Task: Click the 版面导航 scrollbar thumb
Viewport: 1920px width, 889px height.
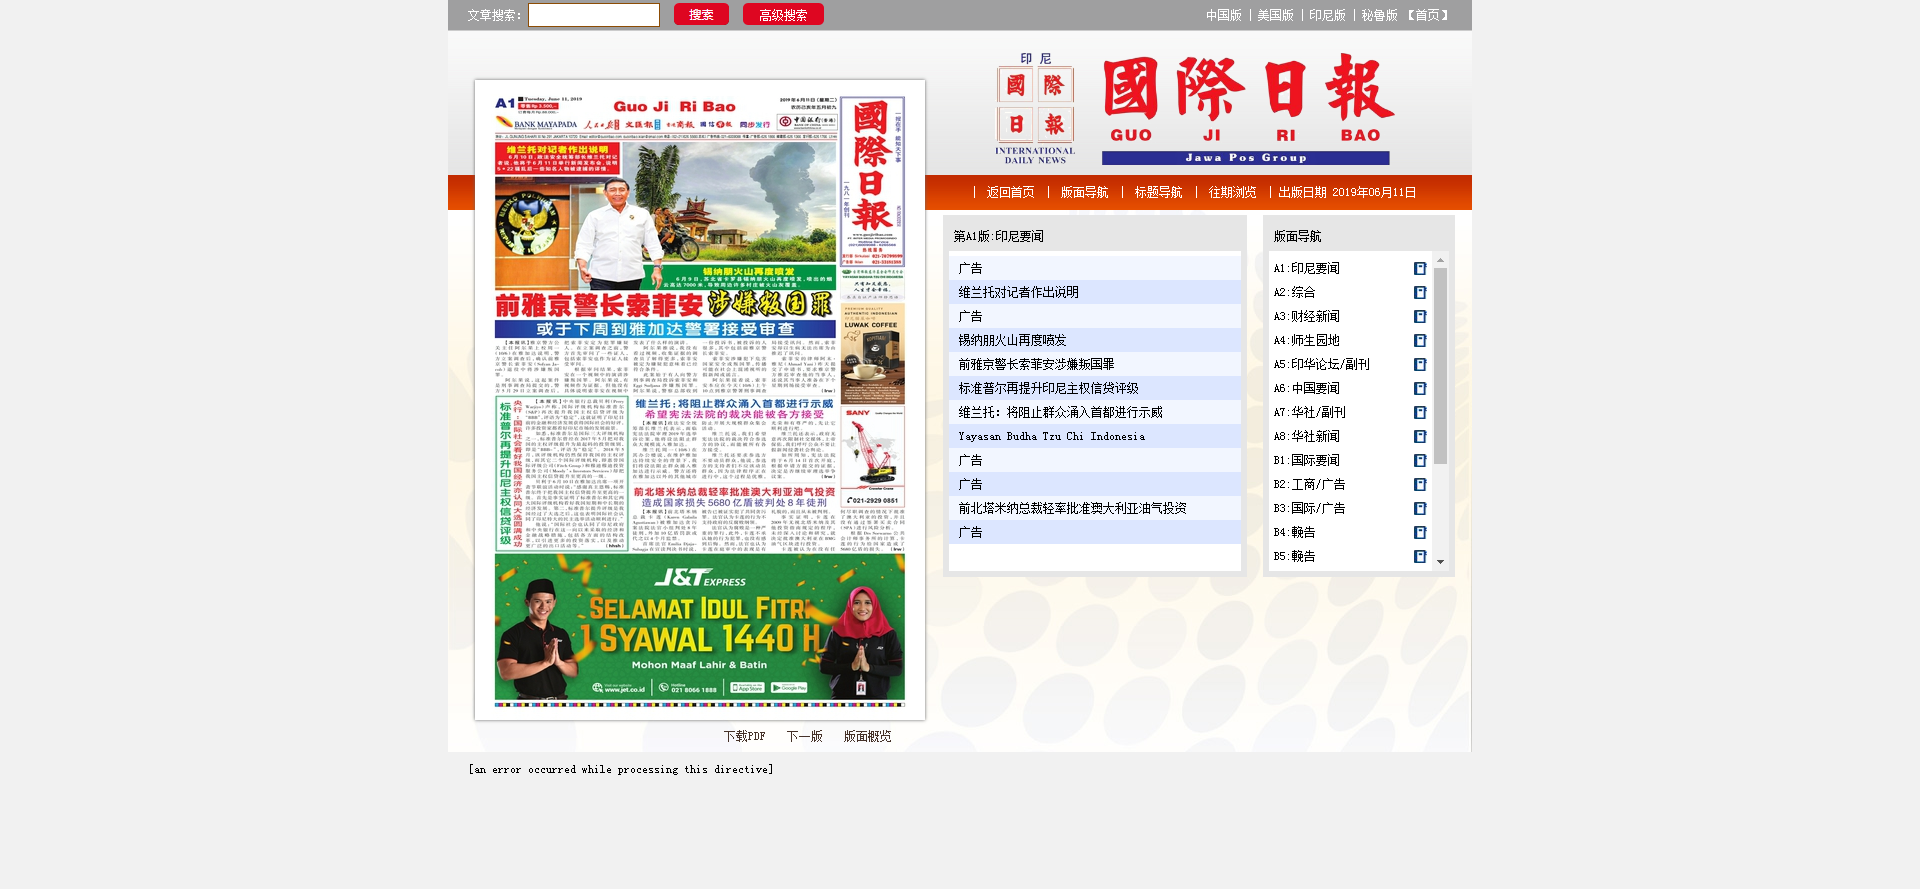Action: (x=1440, y=365)
